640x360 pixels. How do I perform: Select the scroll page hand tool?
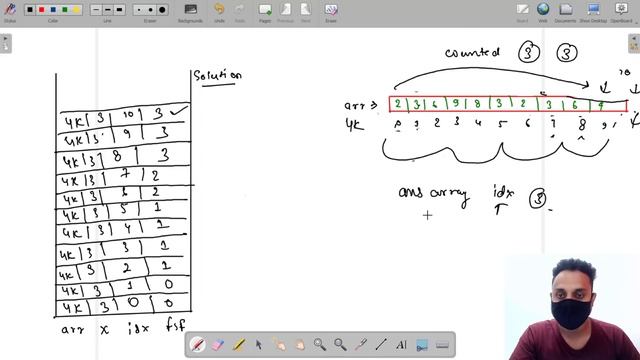point(300,345)
